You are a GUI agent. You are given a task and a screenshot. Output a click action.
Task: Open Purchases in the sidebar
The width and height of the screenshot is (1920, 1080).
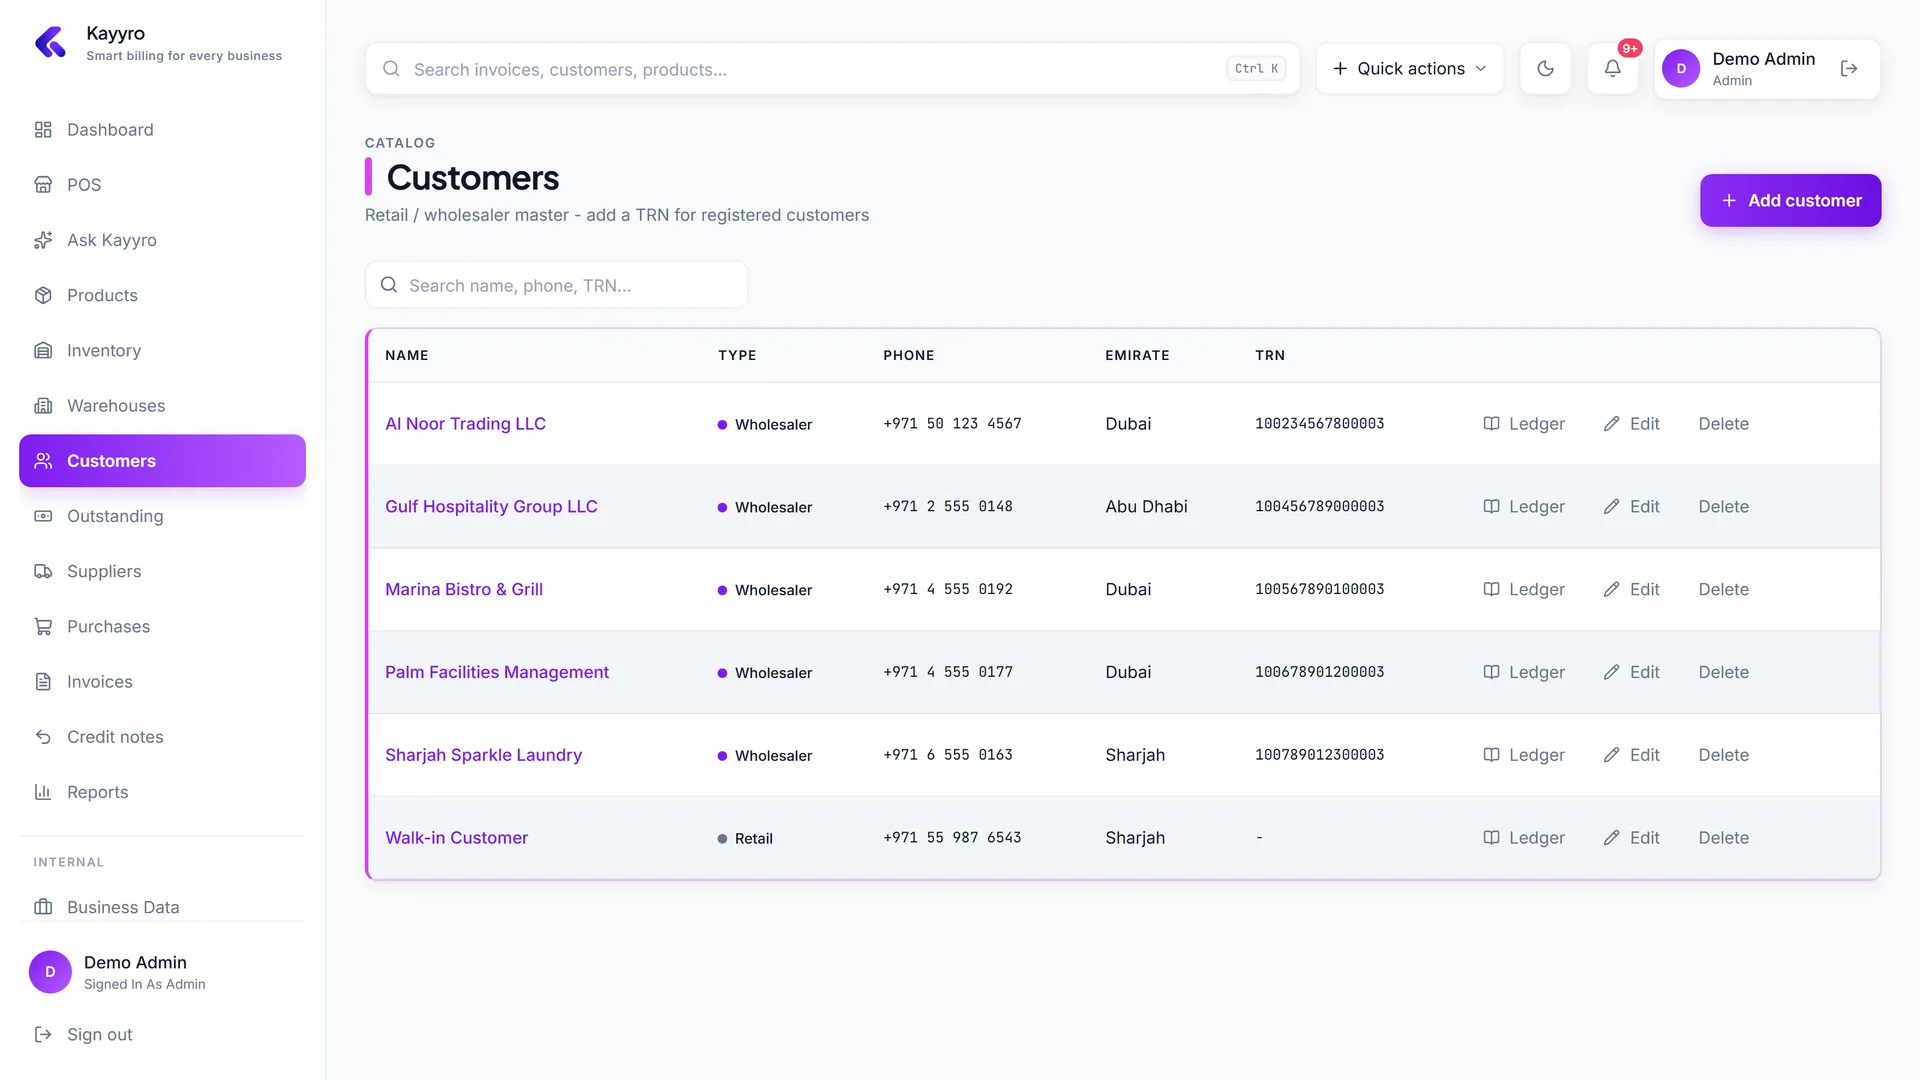tap(162, 627)
